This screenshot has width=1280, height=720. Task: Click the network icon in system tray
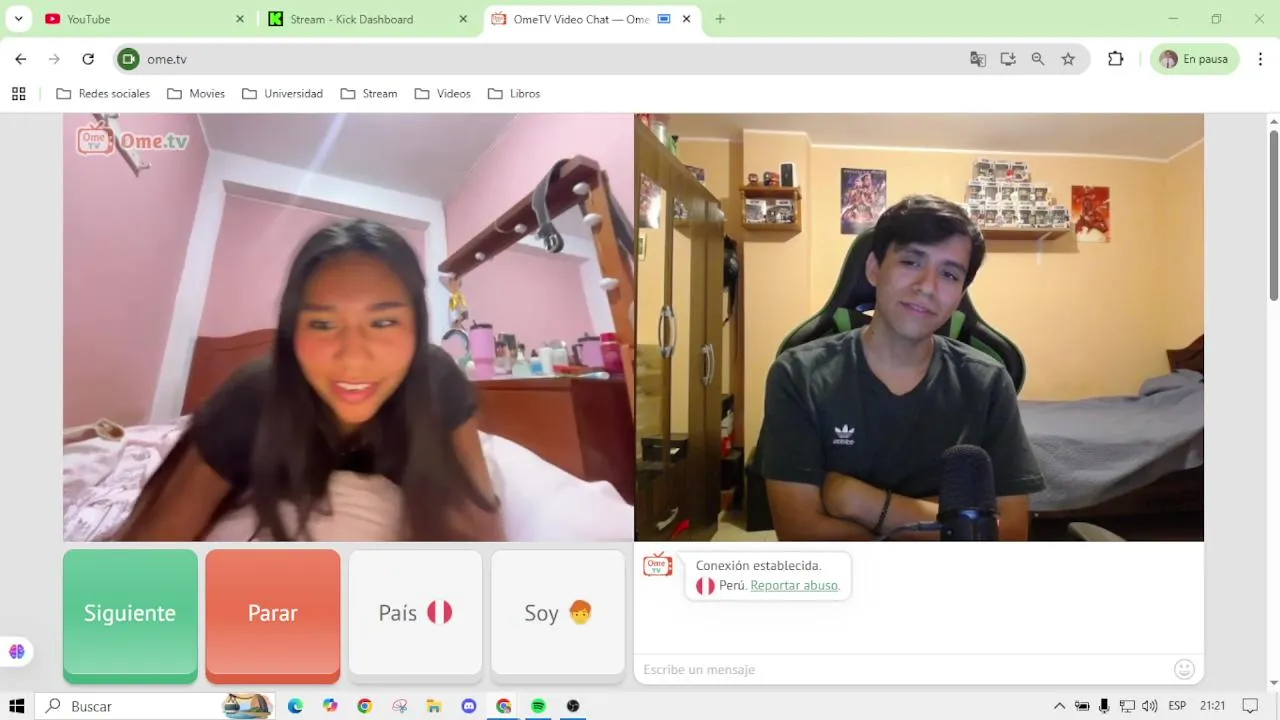click(1127, 706)
